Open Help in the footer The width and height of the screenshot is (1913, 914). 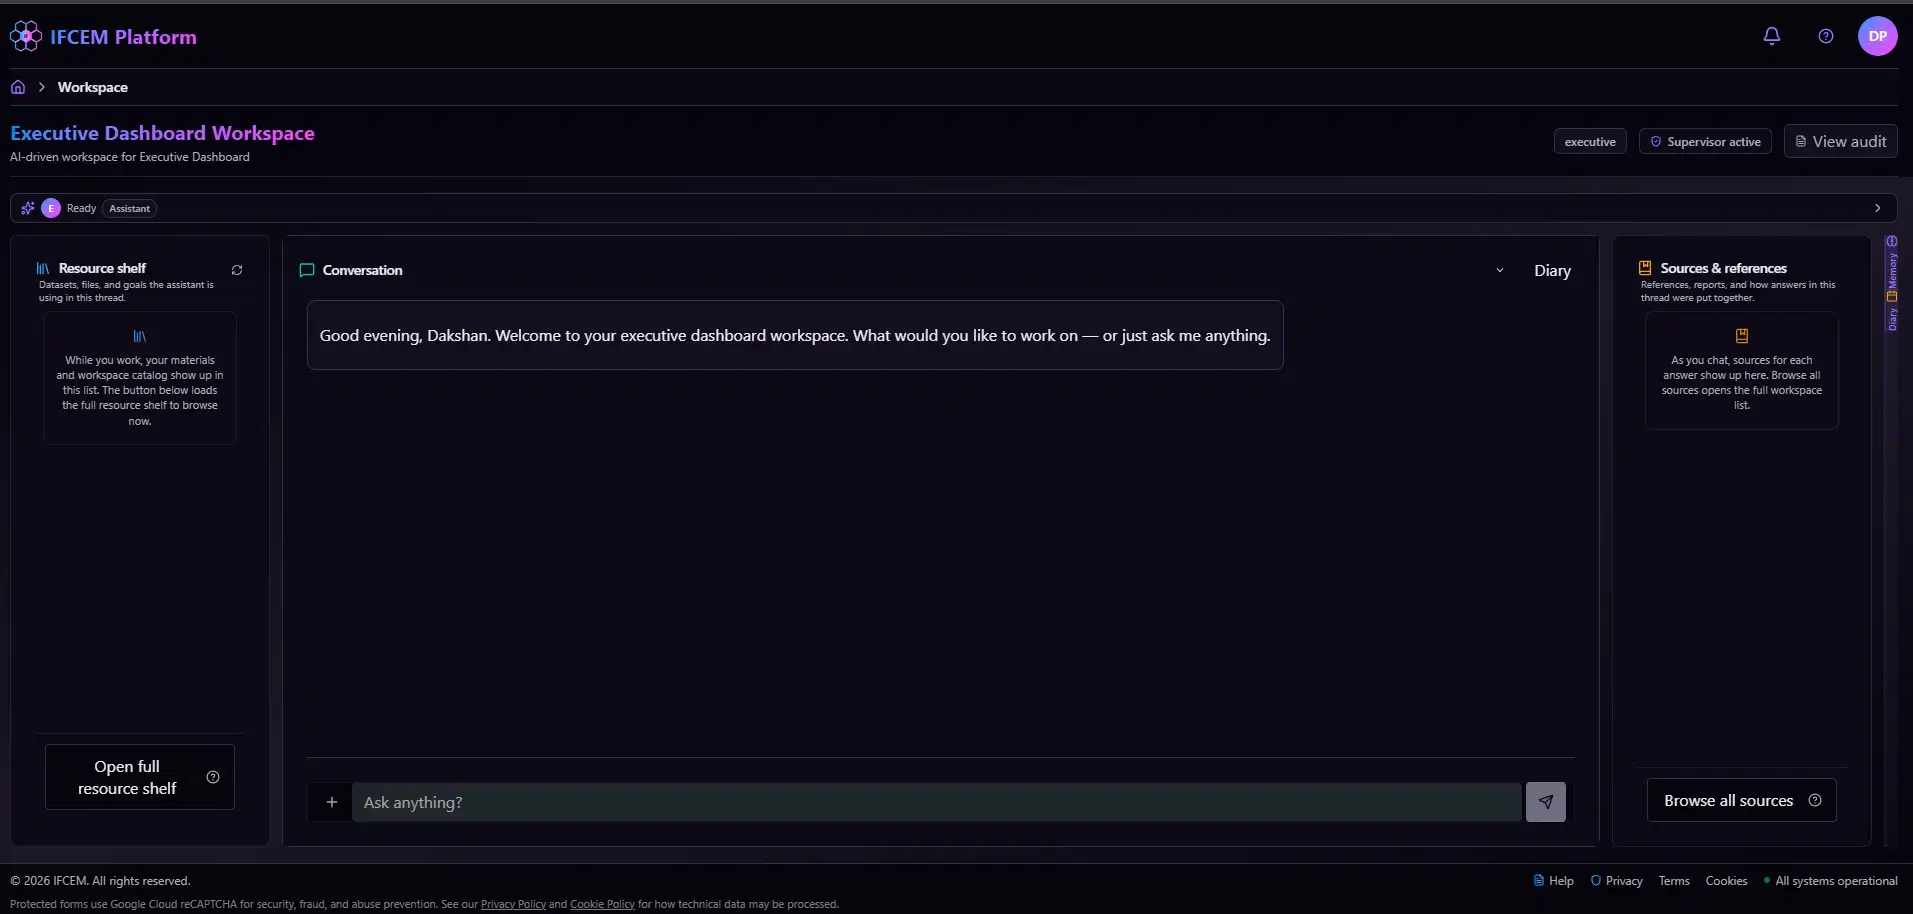(x=1554, y=881)
